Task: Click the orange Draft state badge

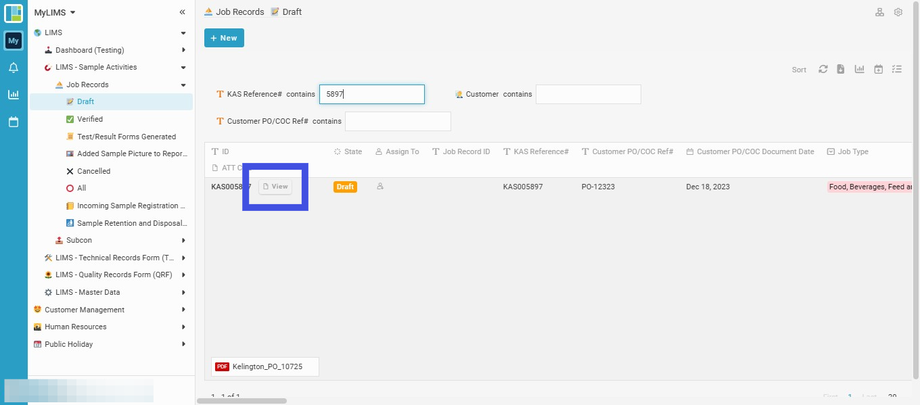Action: click(x=345, y=187)
